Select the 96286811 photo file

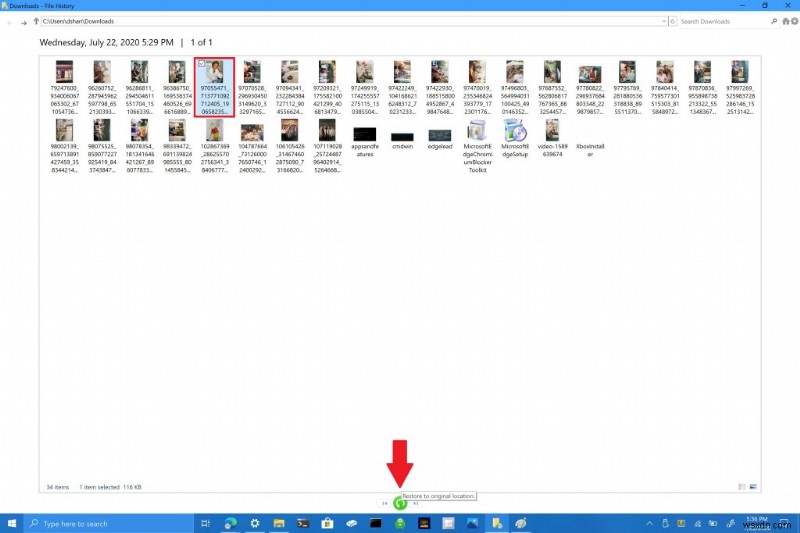[139, 87]
